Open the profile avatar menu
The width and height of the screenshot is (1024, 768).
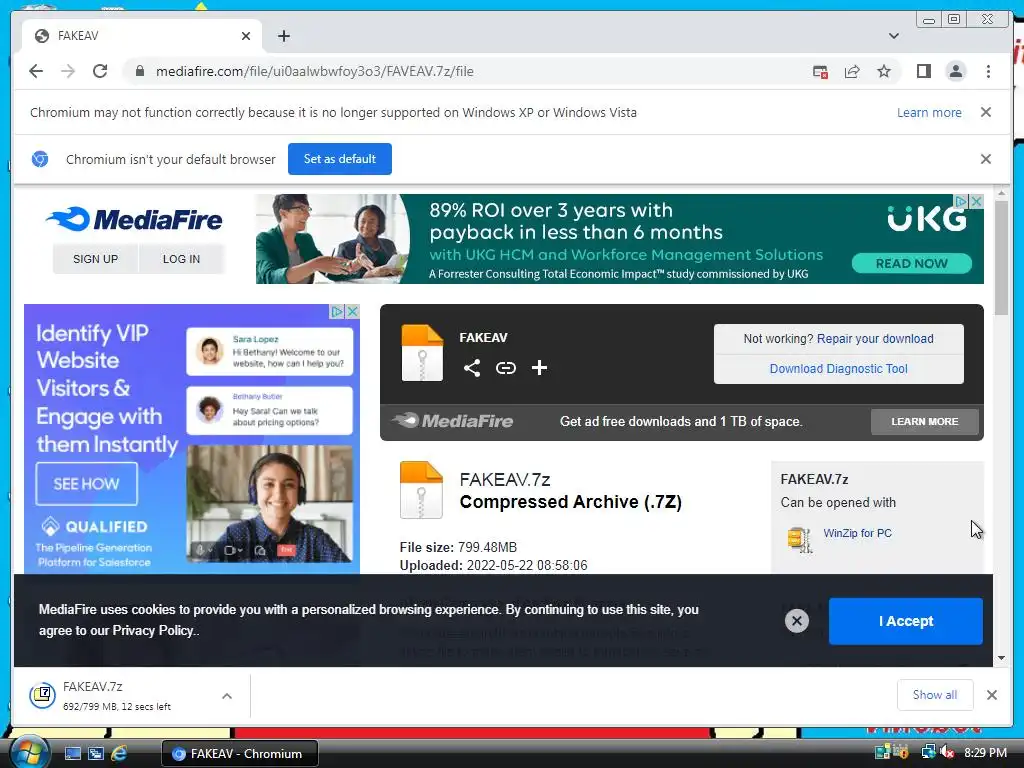[955, 71]
